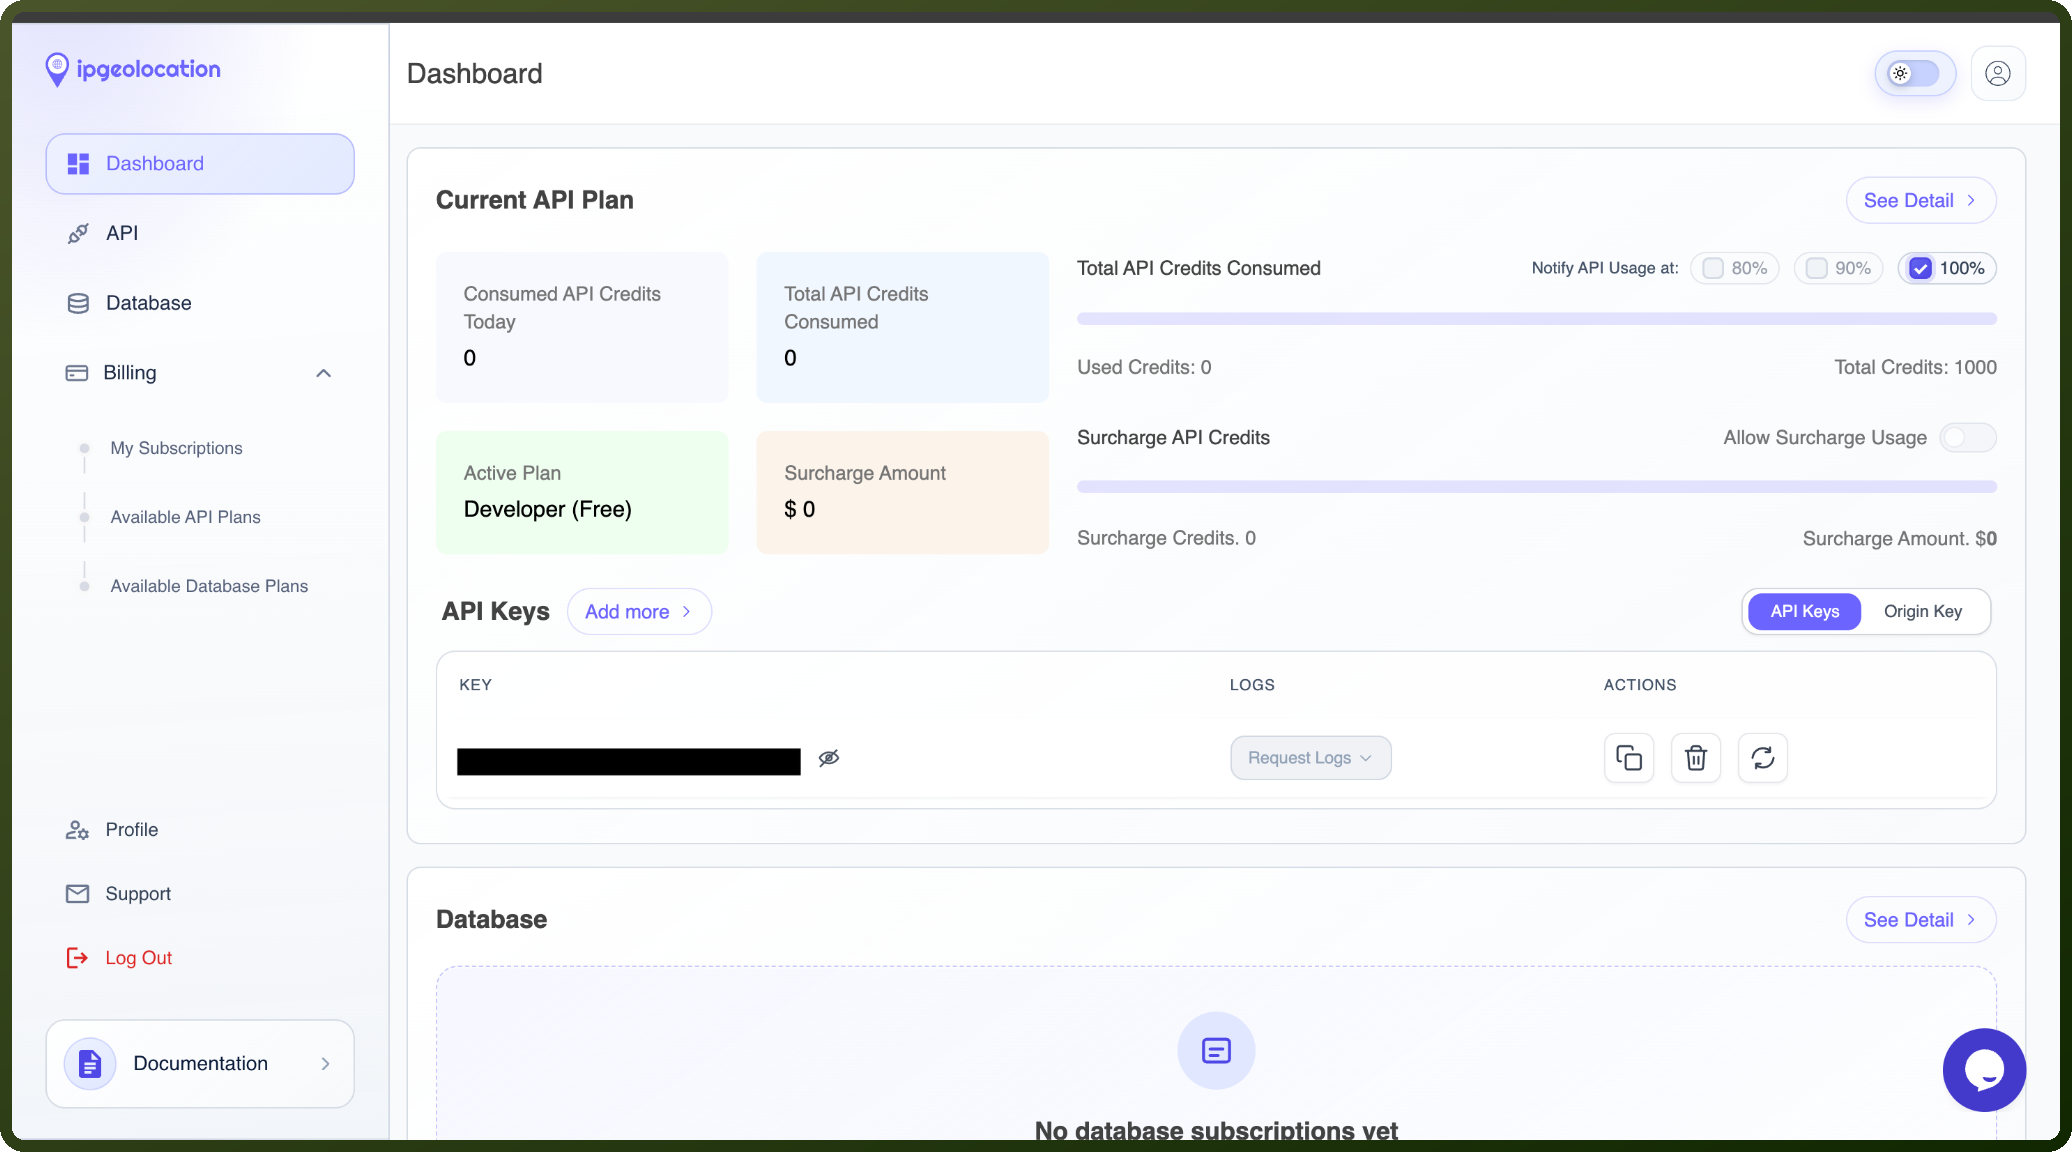Click See Detail for Current API Plan
The image size is (2072, 1152).
pos(1920,200)
